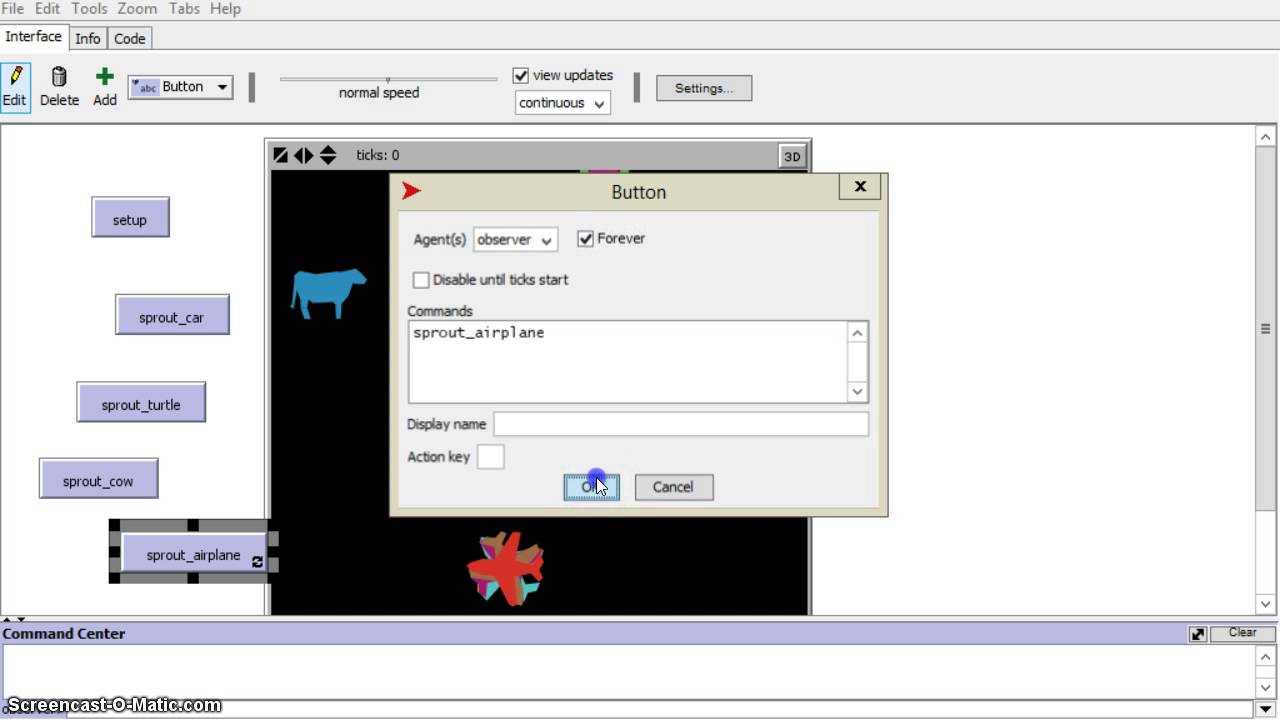1280x720 pixels.
Task: Open the Help menu
Action: [x=225, y=9]
